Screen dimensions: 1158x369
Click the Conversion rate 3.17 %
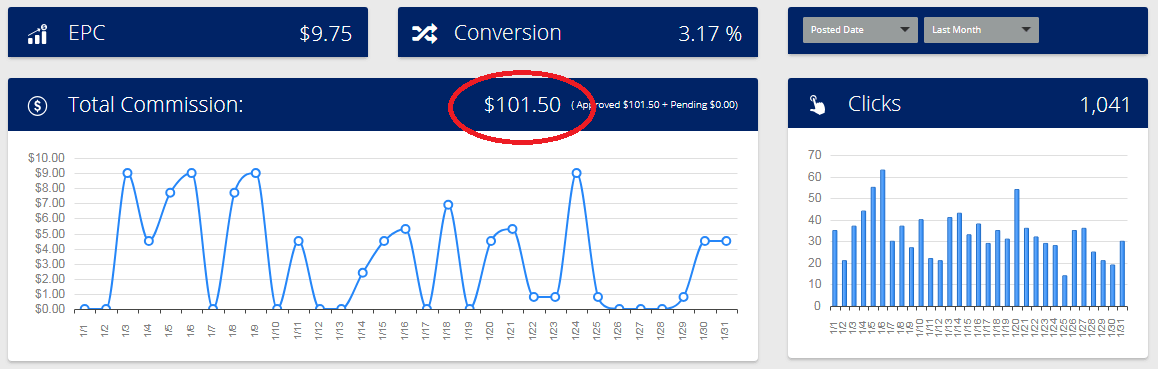[x=710, y=34]
